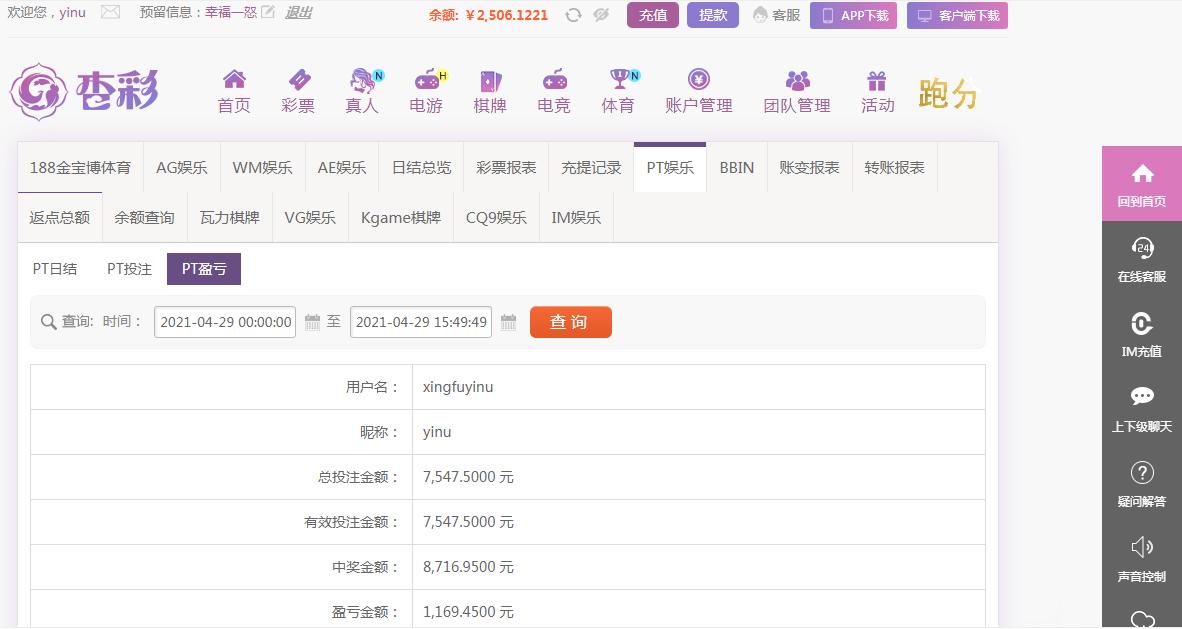1182x629 pixels.
Task: Switch to Kgame棋牌 tab
Action: (401, 217)
